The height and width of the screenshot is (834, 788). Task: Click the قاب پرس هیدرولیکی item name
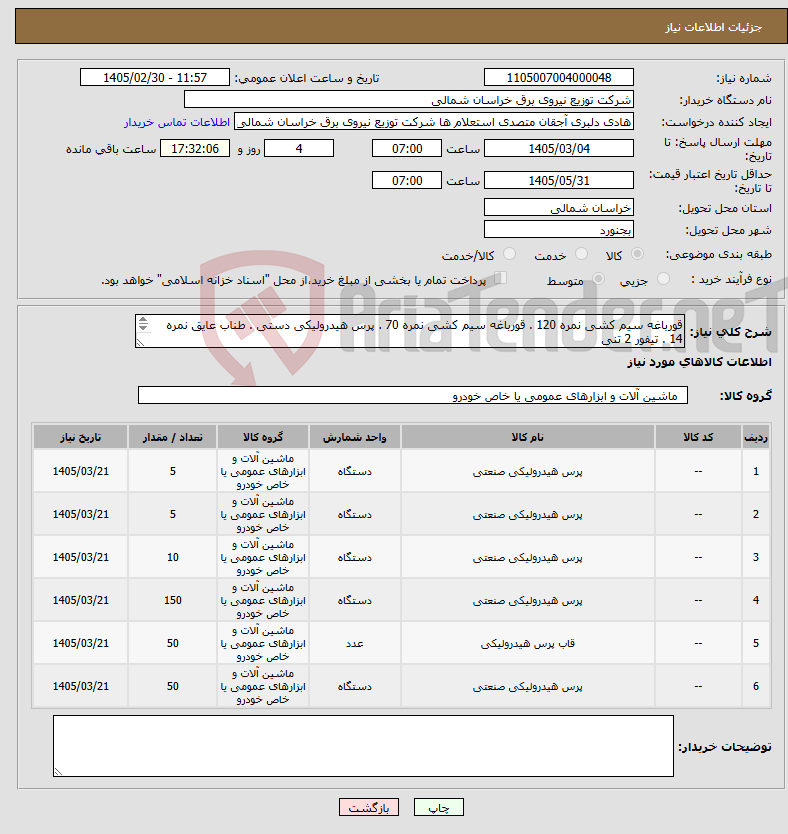tap(527, 644)
